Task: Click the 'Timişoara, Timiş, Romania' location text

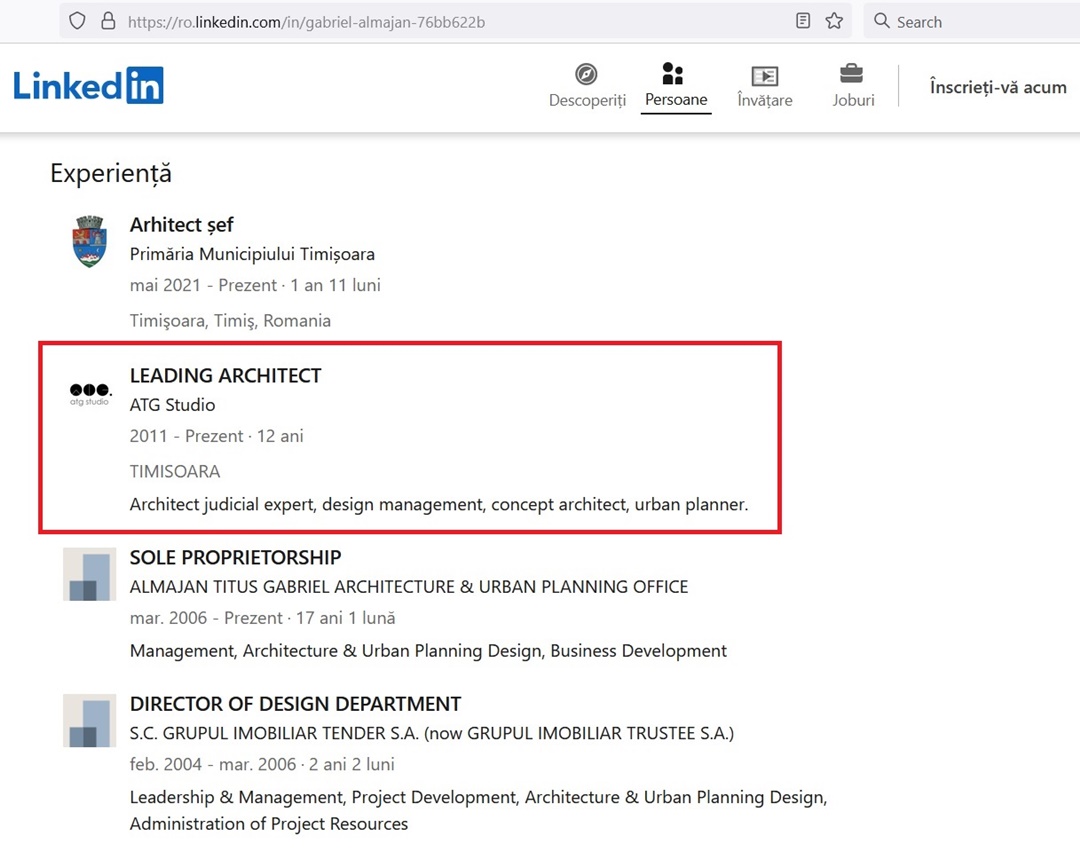Action: point(230,321)
